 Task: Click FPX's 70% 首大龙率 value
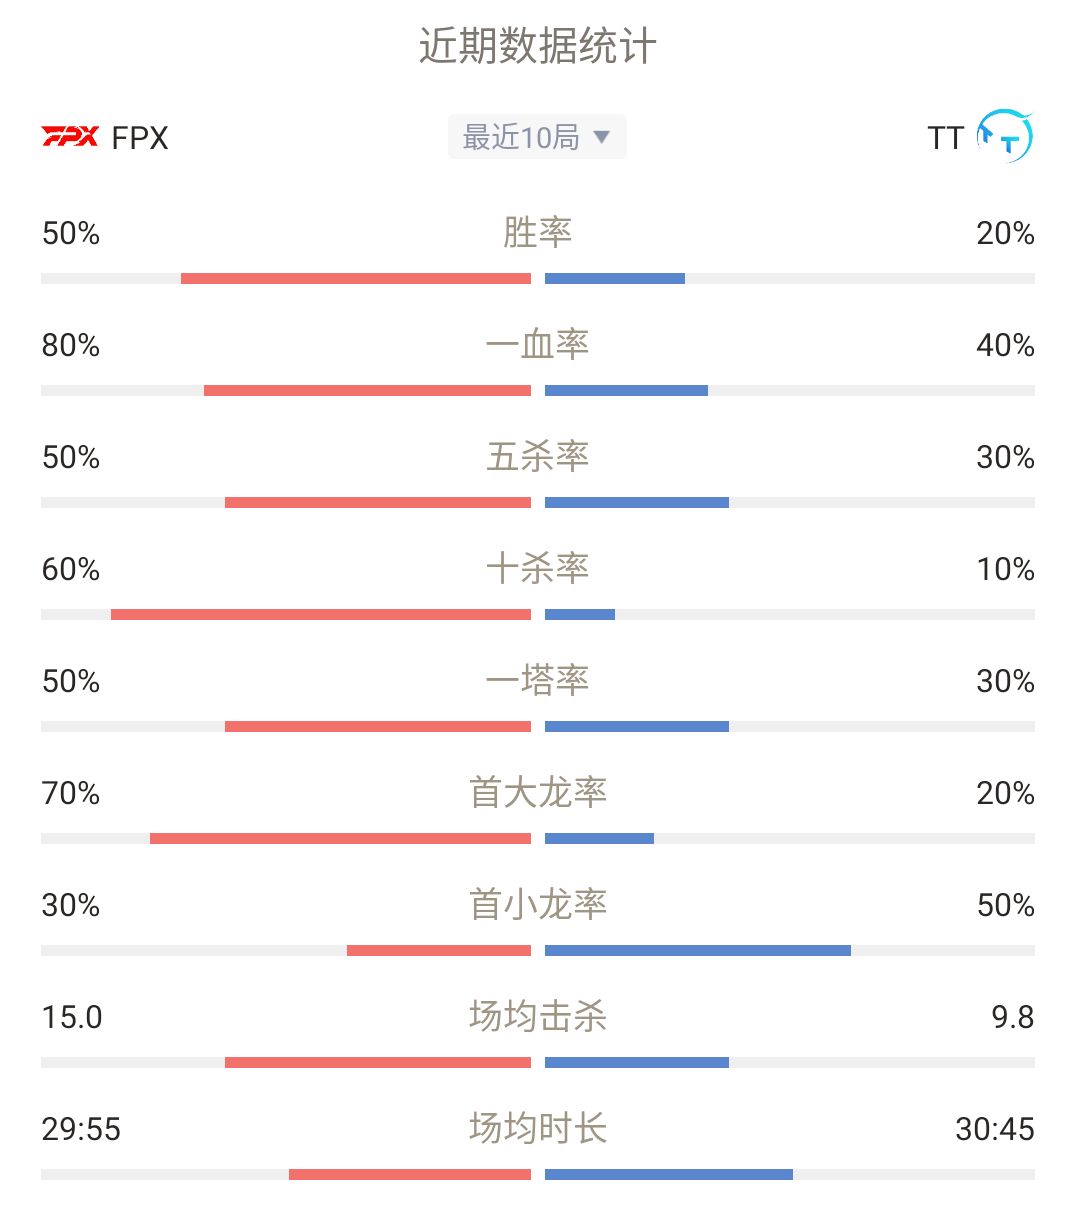tap(71, 793)
